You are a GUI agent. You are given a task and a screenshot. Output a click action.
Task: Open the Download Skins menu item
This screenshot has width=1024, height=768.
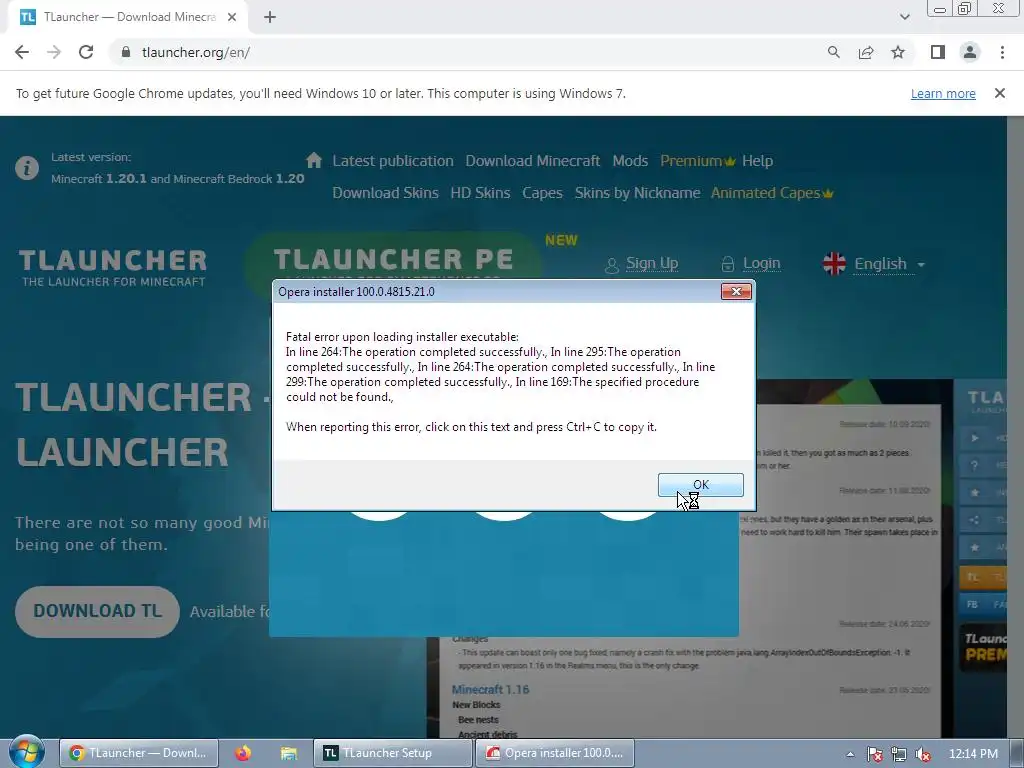(385, 193)
